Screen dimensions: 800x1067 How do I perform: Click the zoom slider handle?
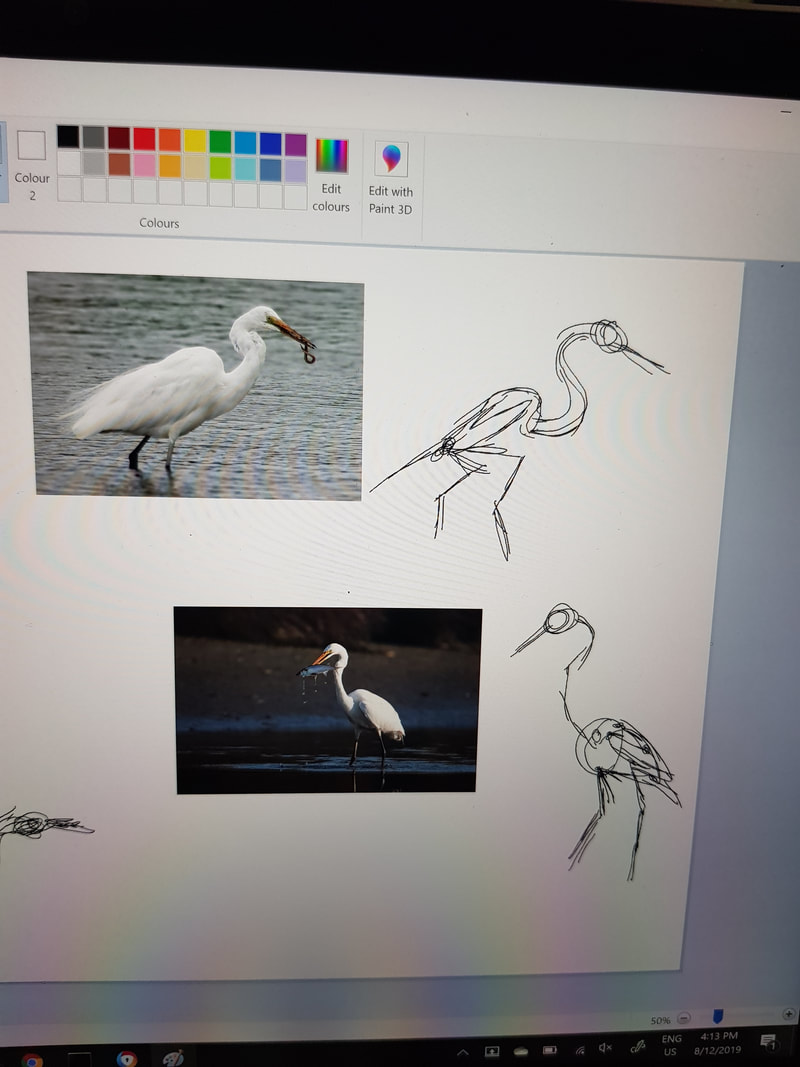(x=717, y=1016)
